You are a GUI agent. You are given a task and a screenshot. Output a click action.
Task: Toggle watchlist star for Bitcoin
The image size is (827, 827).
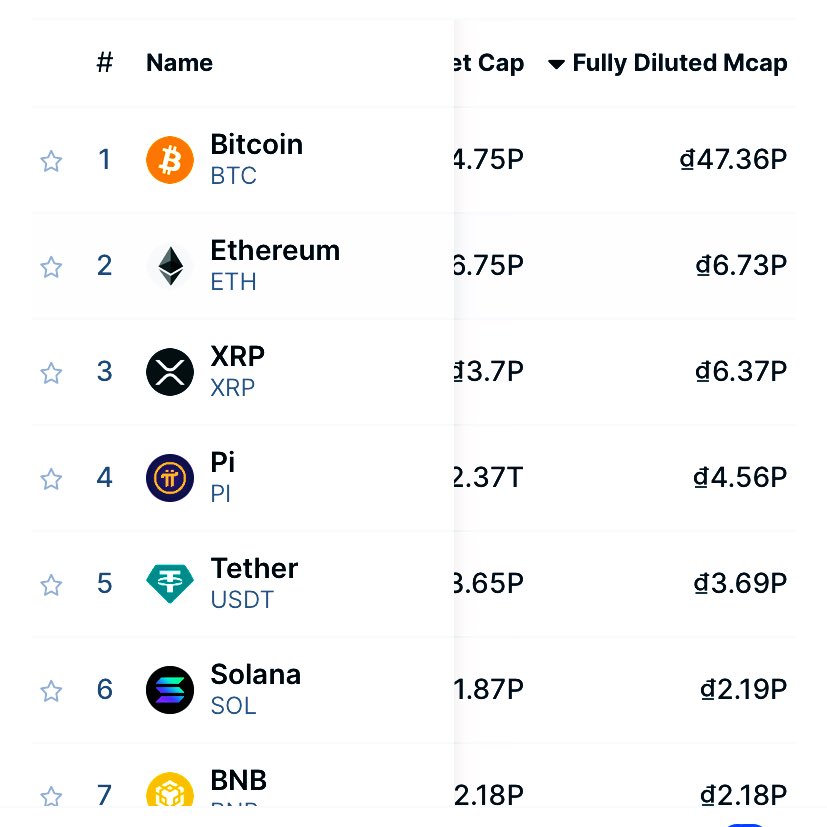51,161
